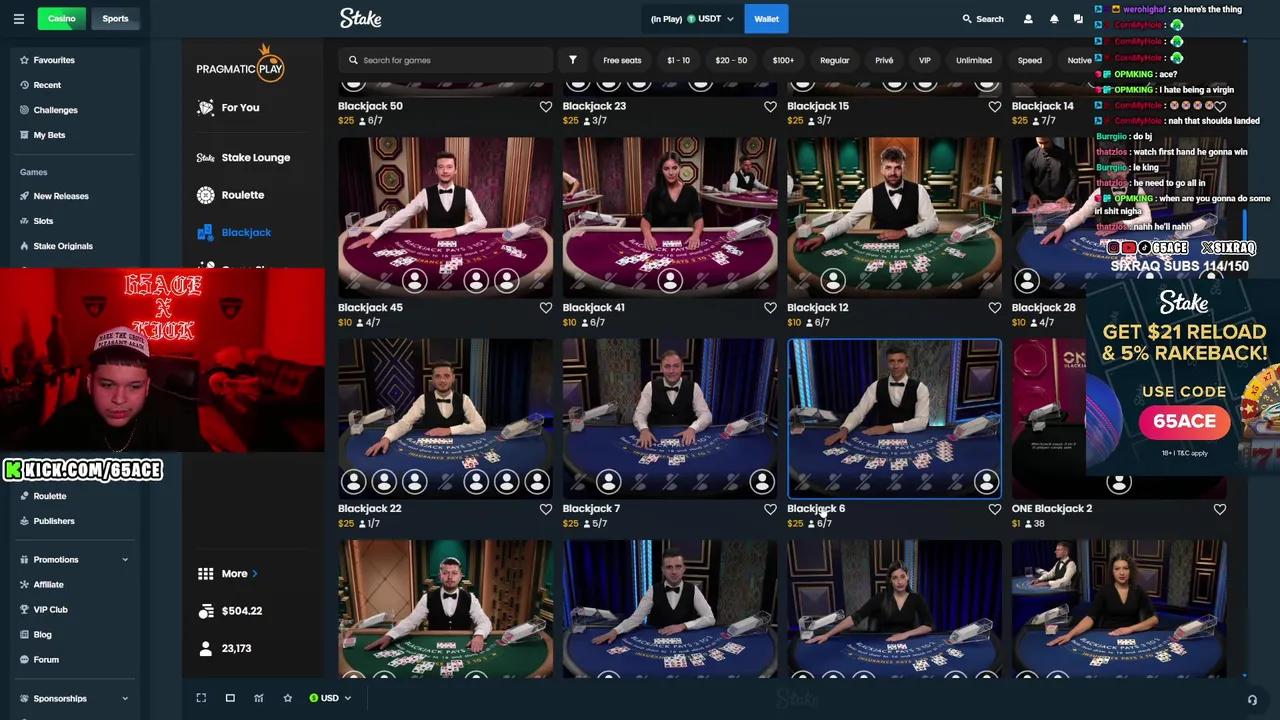Open the filter funnel icon

(573, 60)
